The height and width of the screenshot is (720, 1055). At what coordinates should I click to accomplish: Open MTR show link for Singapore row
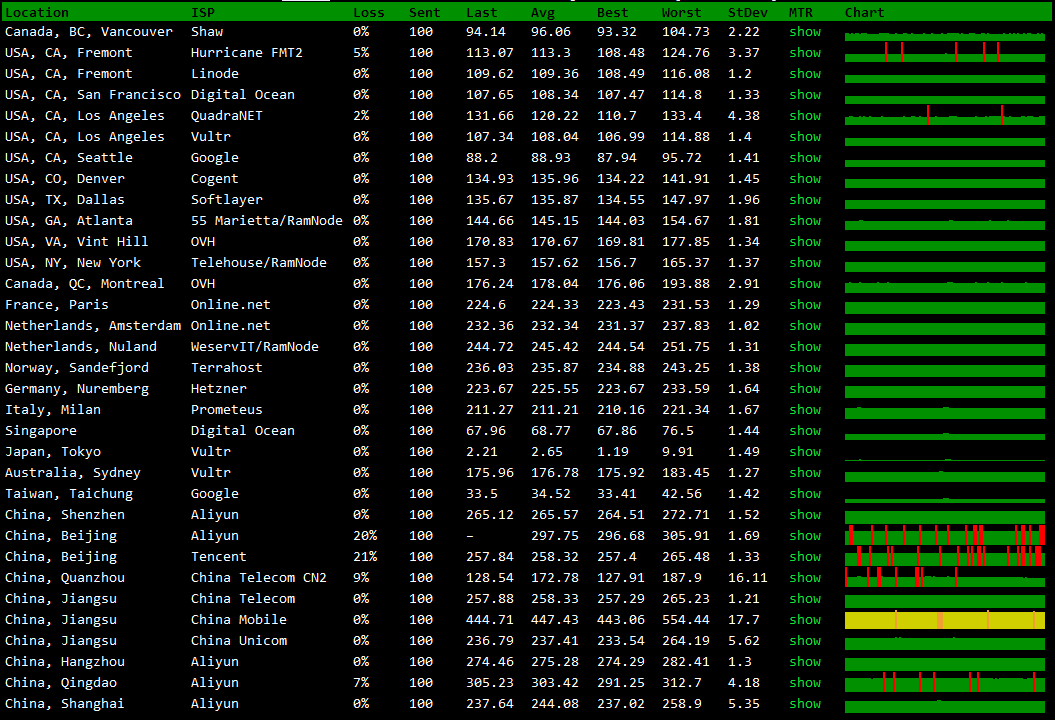(x=805, y=431)
